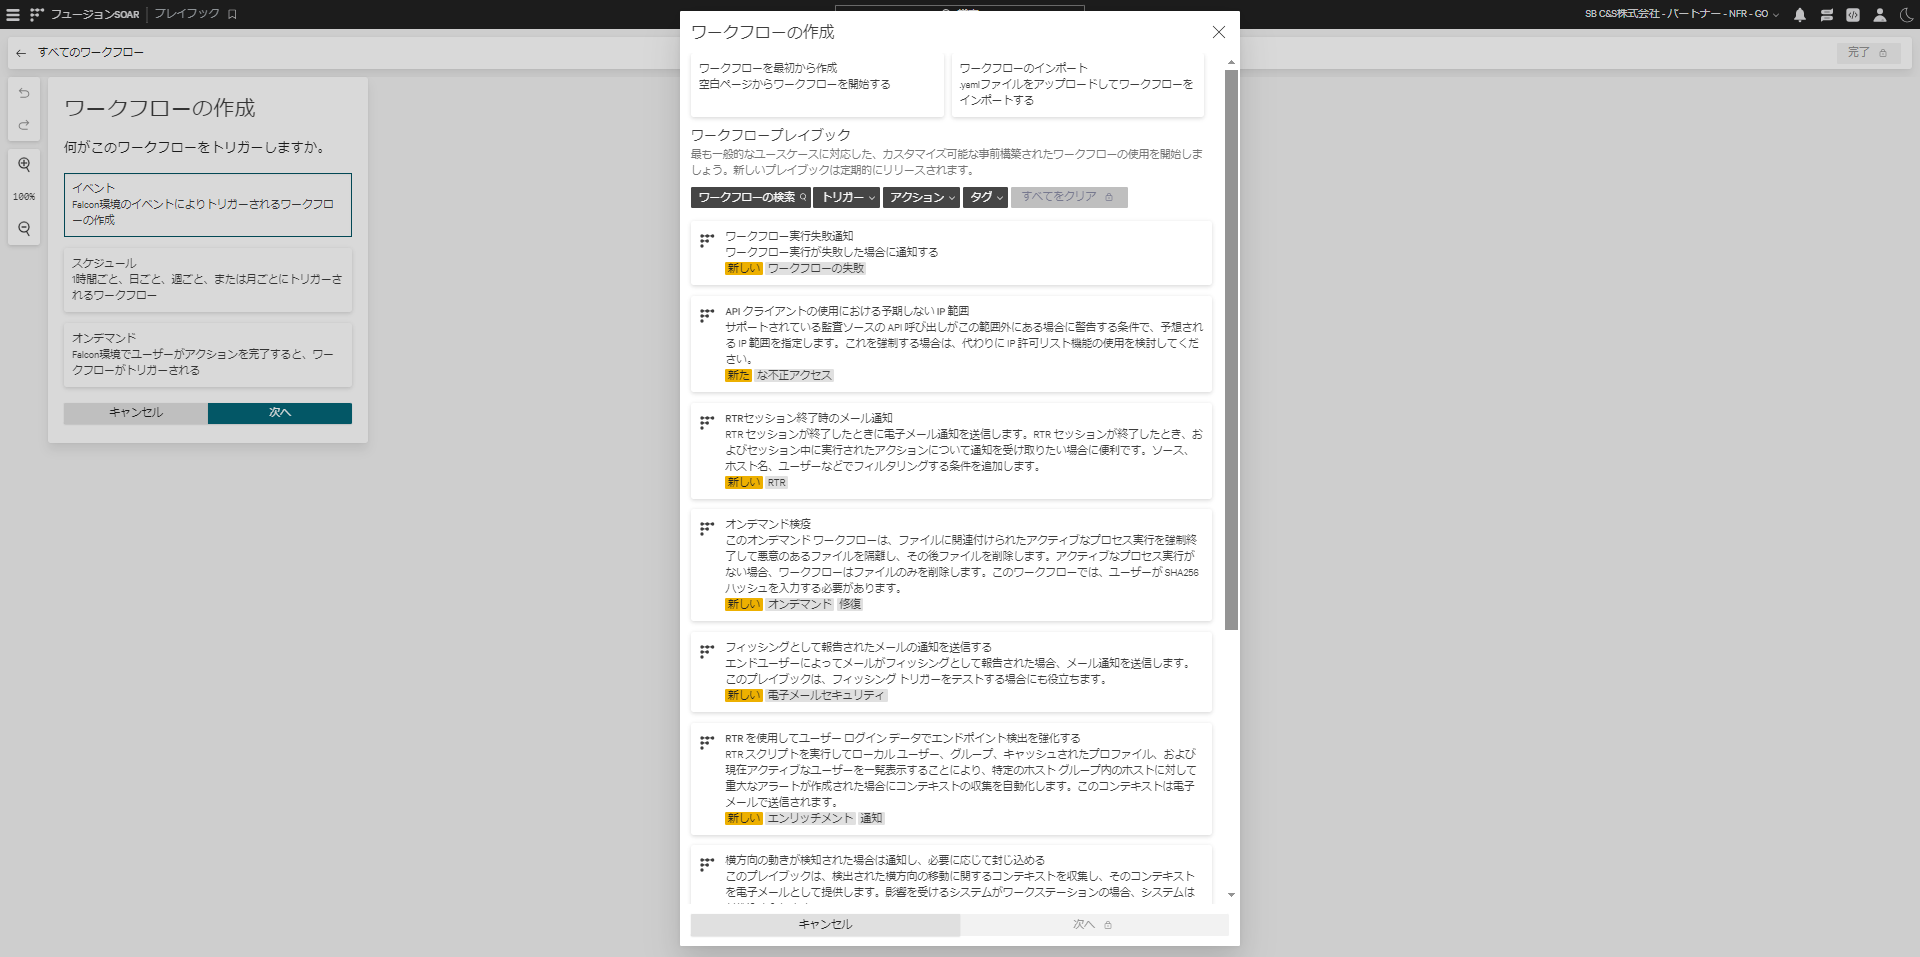Select the API クライアント IP 範囲 playbook
Viewport: 1920px width, 957px height.
click(951, 344)
